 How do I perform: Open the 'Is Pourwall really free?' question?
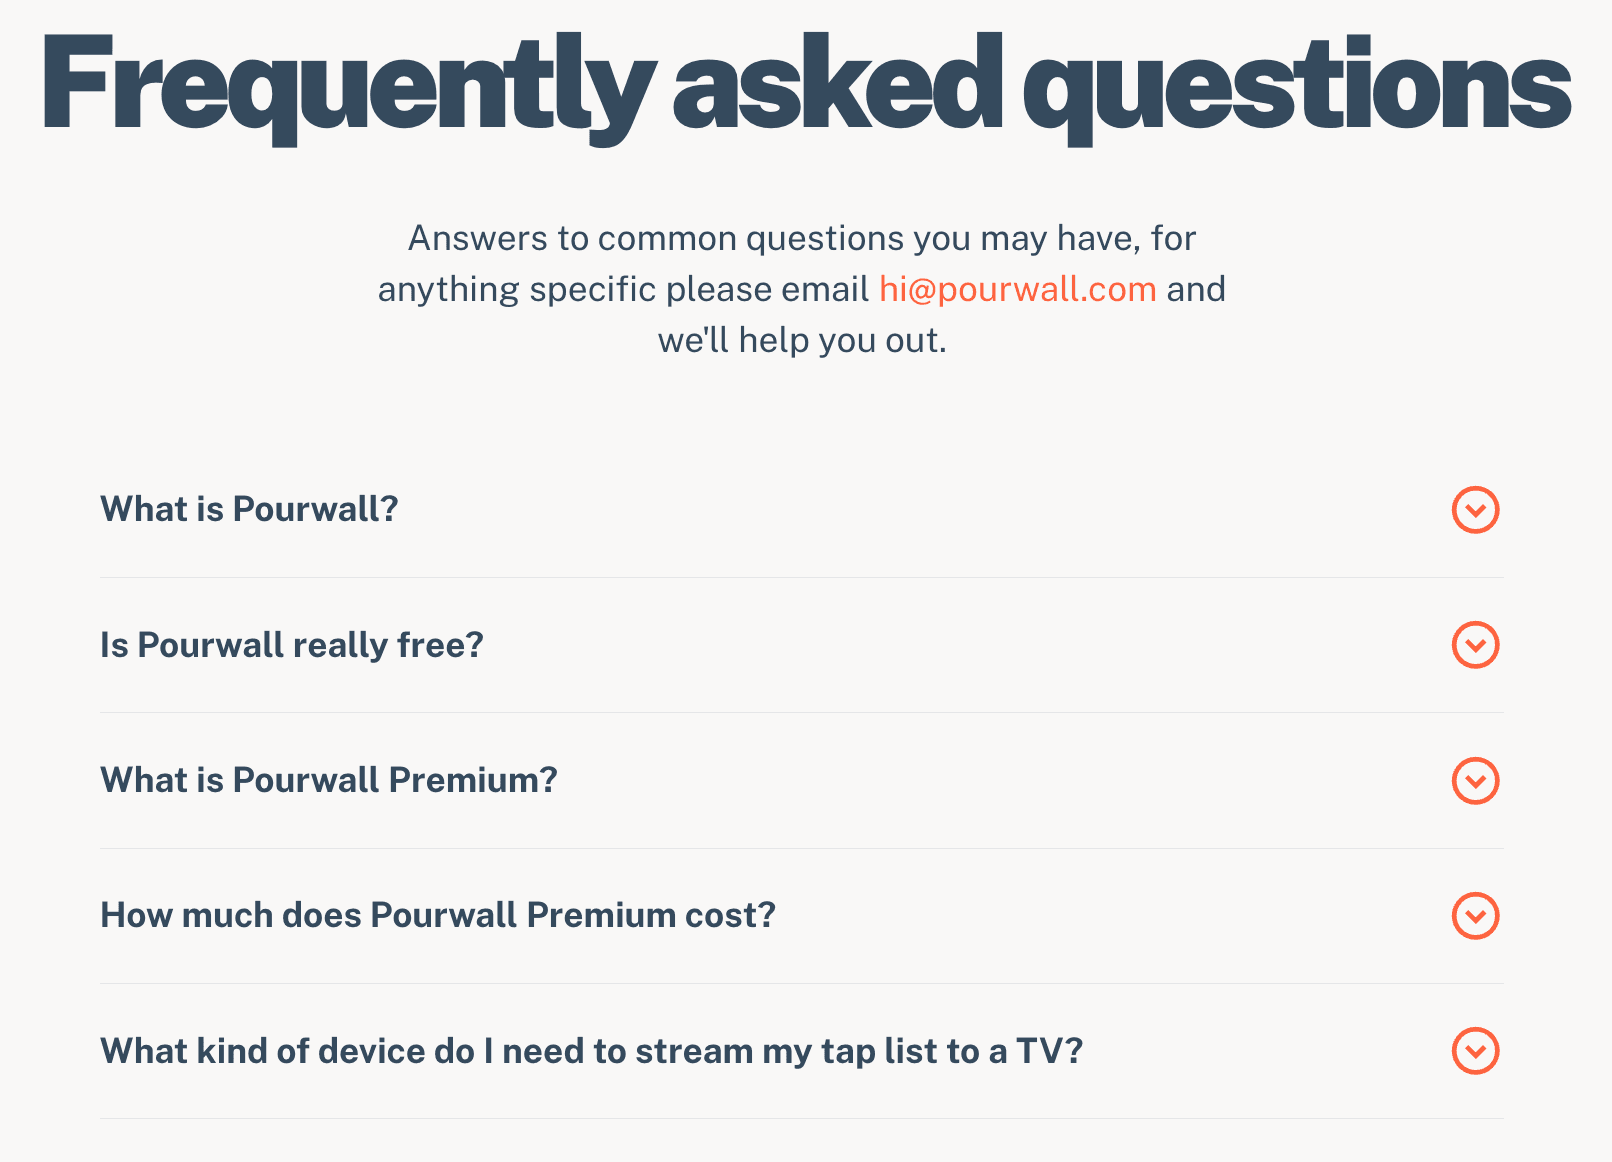coord(292,645)
